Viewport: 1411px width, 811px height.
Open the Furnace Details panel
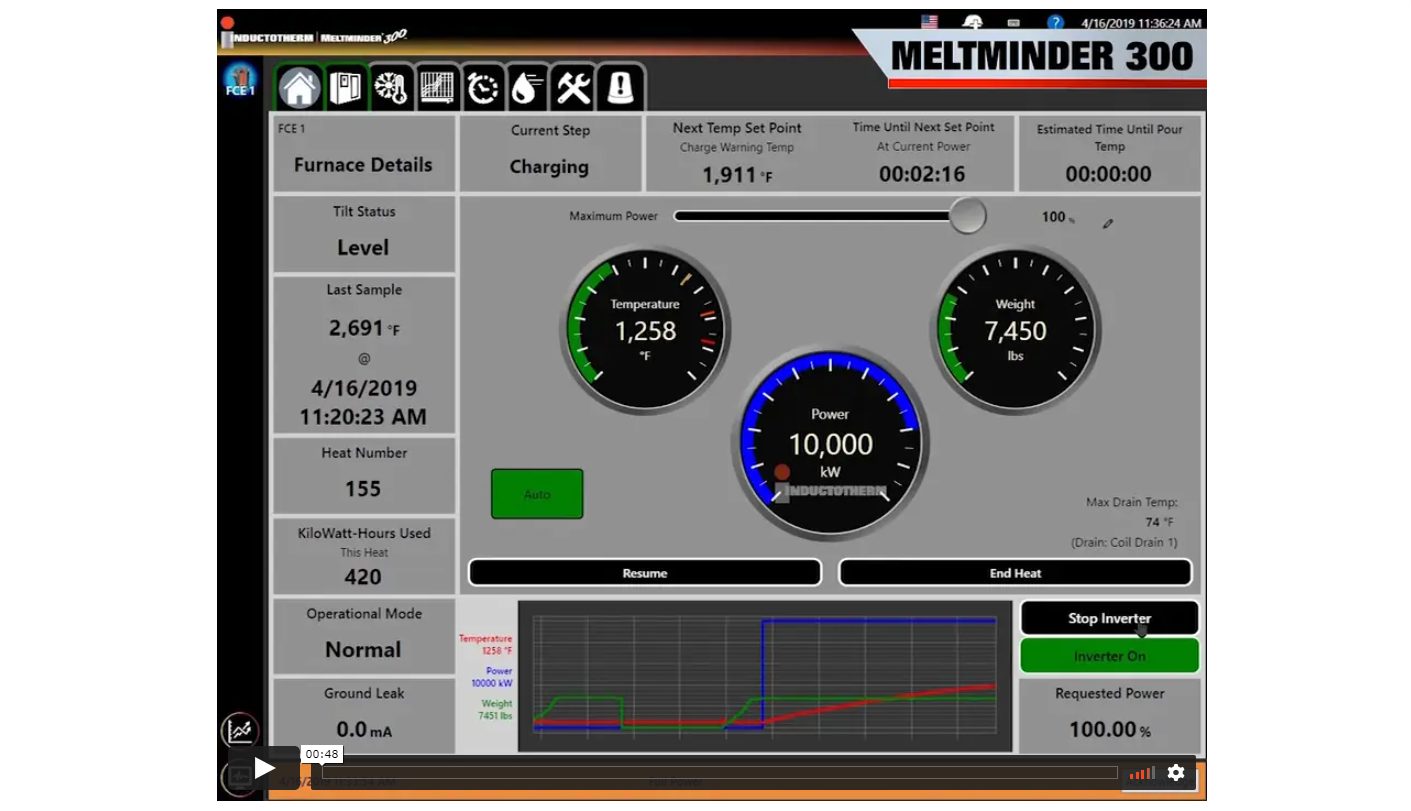[364, 154]
